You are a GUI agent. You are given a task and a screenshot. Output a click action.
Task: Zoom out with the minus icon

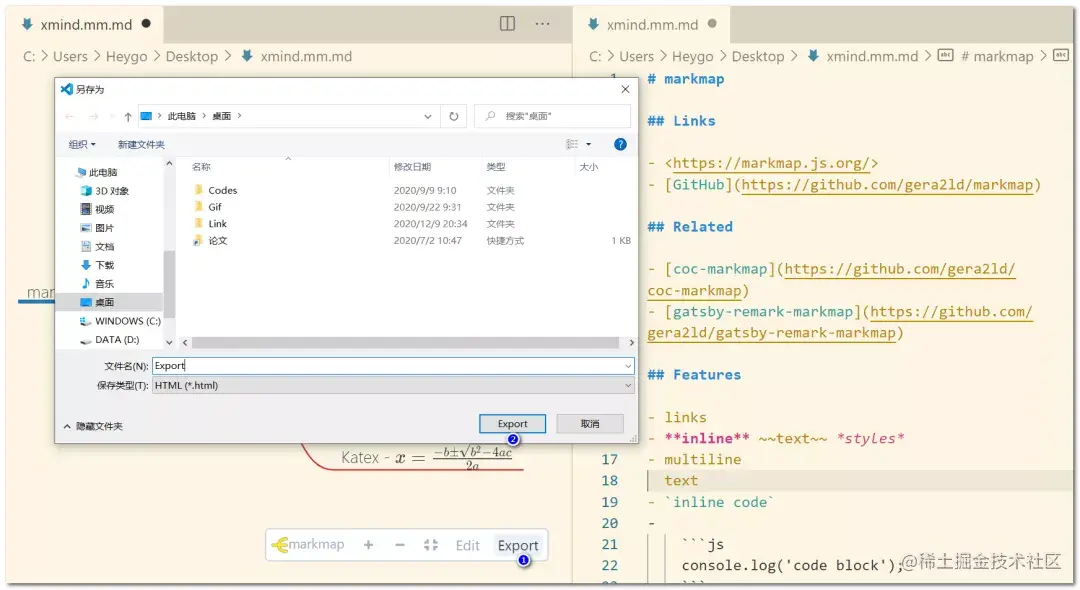(x=399, y=545)
